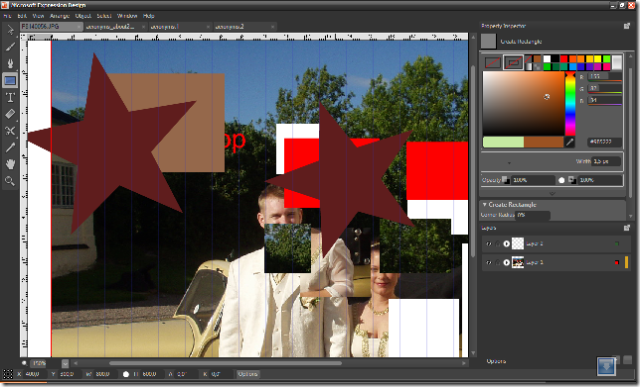Screen dimensions: 640x387
Task: Click the Corner Radius input field
Action: tap(533, 215)
